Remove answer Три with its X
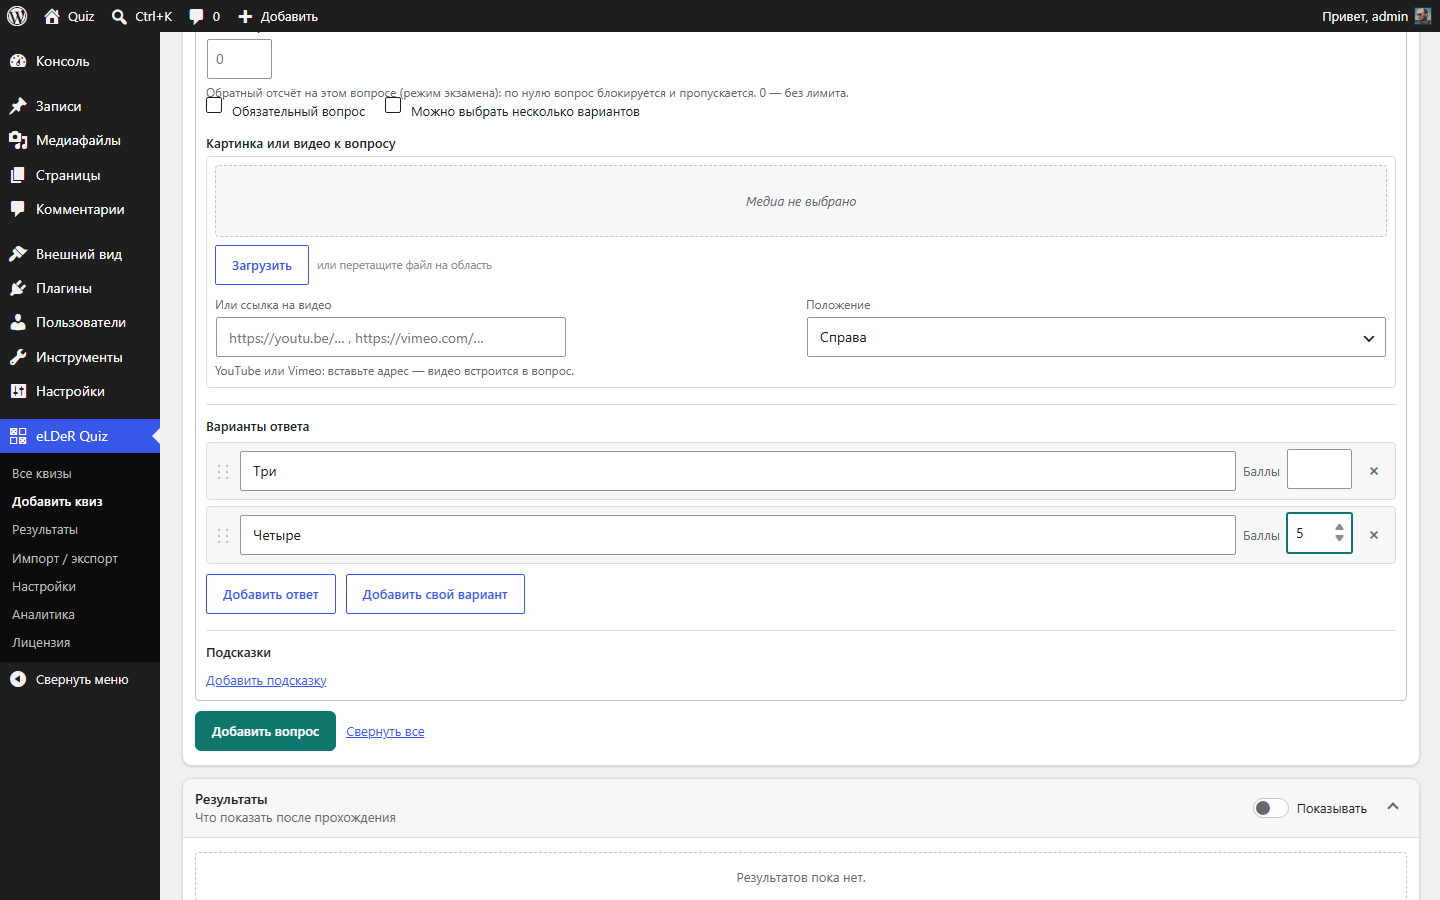Screen dimensions: 1440x900 pyautogui.click(x=1374, y=471)
